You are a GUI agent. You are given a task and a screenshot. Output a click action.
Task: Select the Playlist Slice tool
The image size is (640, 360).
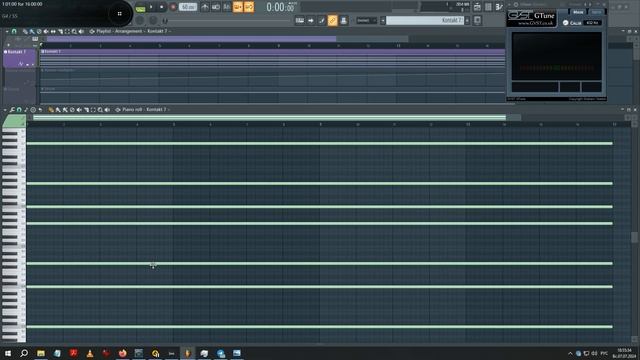60,31
